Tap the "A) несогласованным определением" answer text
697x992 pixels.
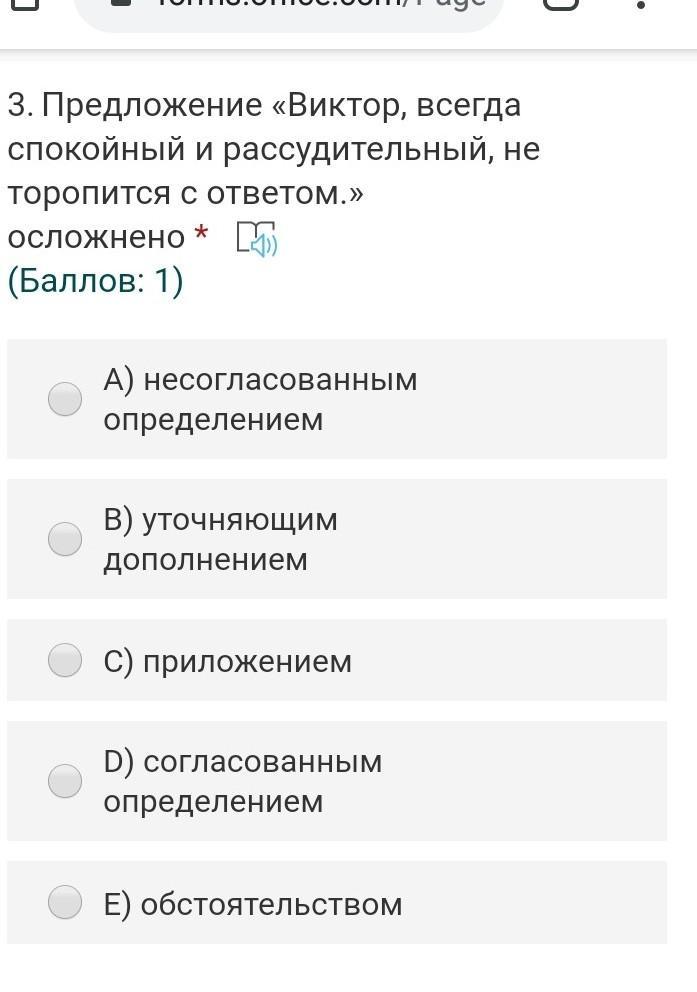(x=260, y=399)
